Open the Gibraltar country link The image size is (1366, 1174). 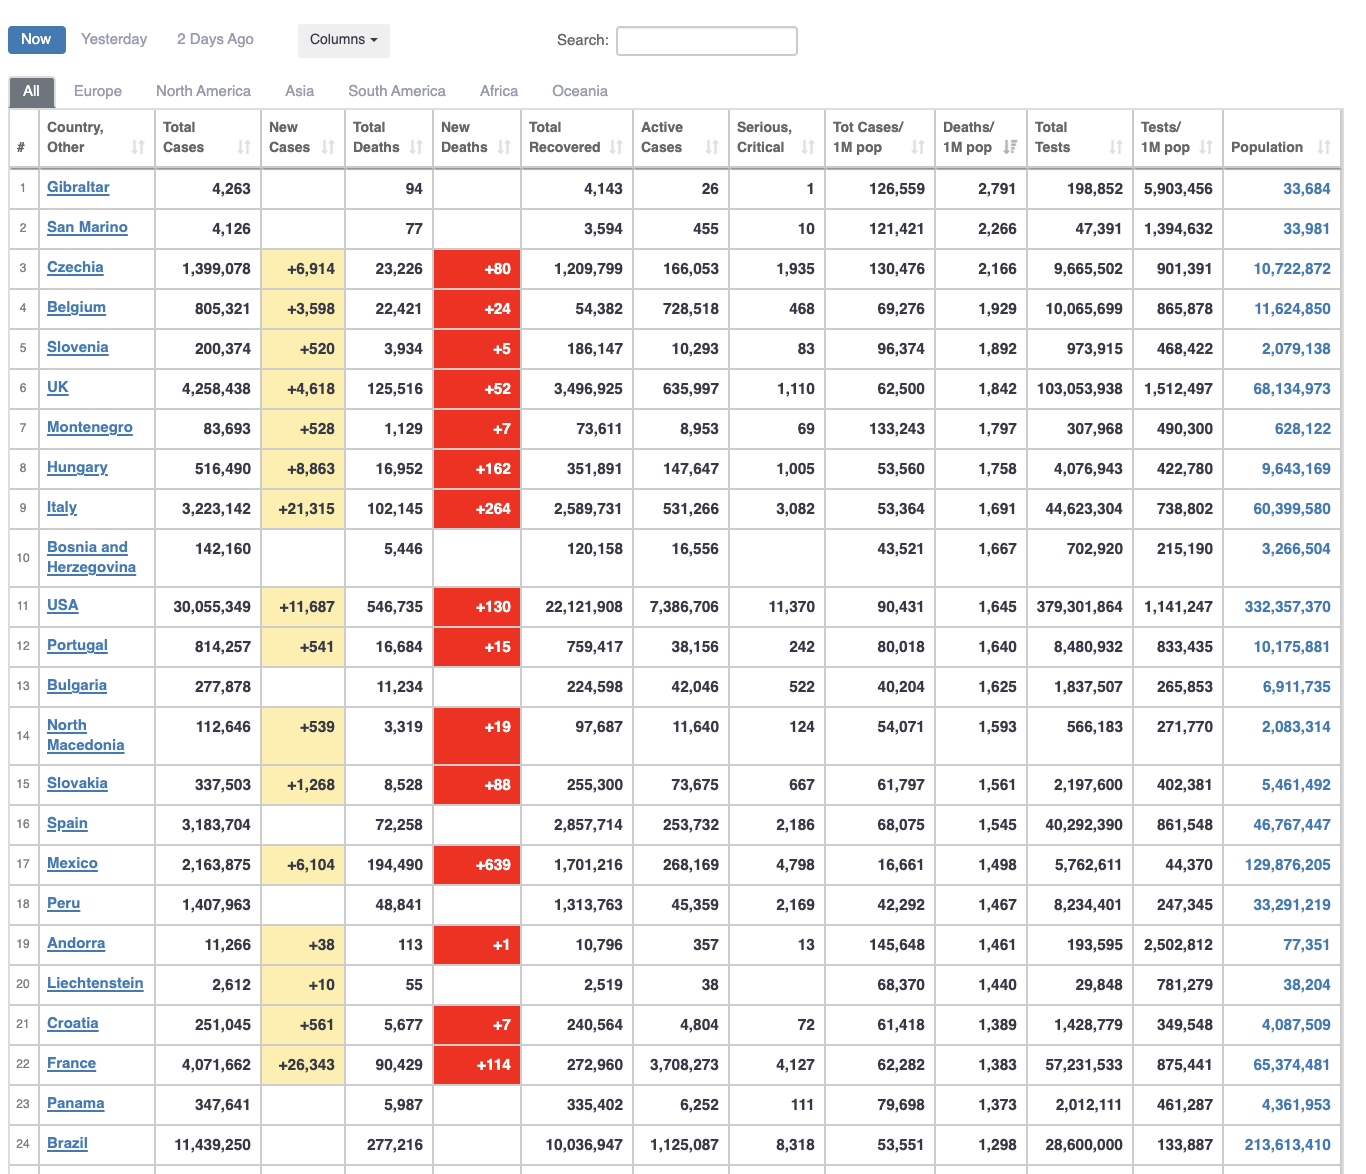pos(78,187)
